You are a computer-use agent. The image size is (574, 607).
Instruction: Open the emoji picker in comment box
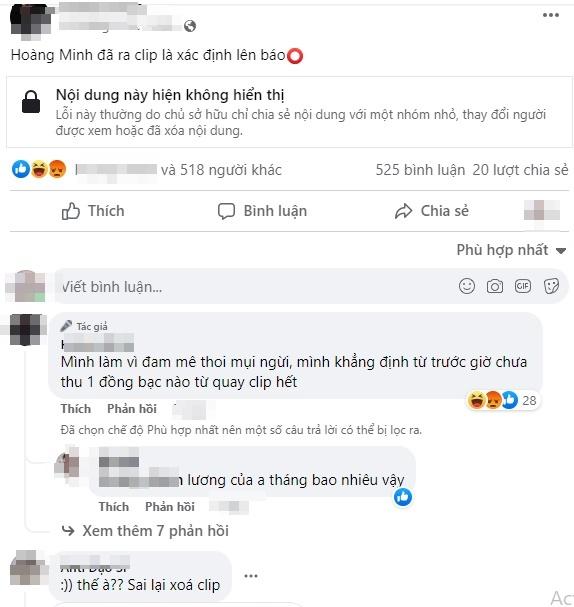pos(467,286)
